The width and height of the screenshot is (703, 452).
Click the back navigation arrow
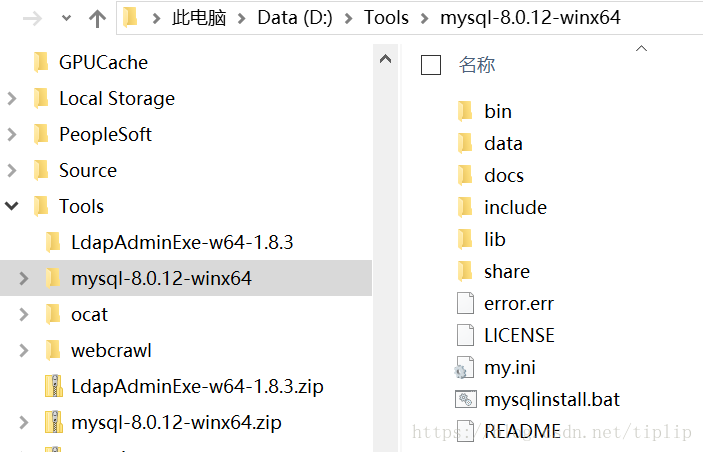point(31,18)
